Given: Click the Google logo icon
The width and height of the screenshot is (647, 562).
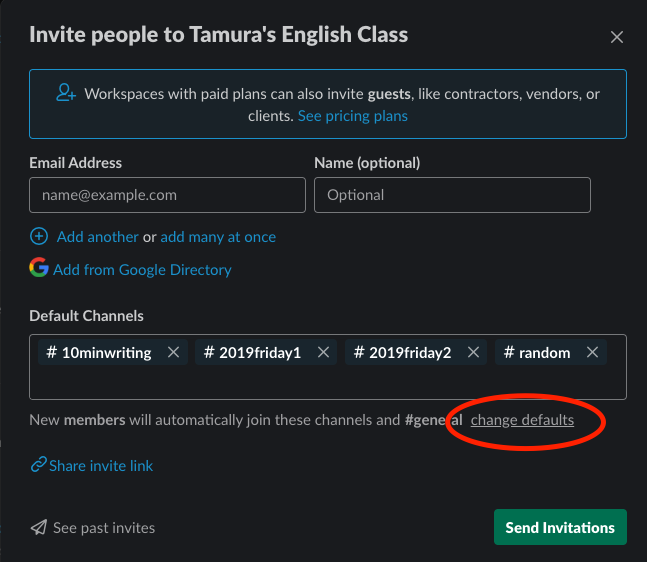Looking at the screenshot, I should 39,268.
